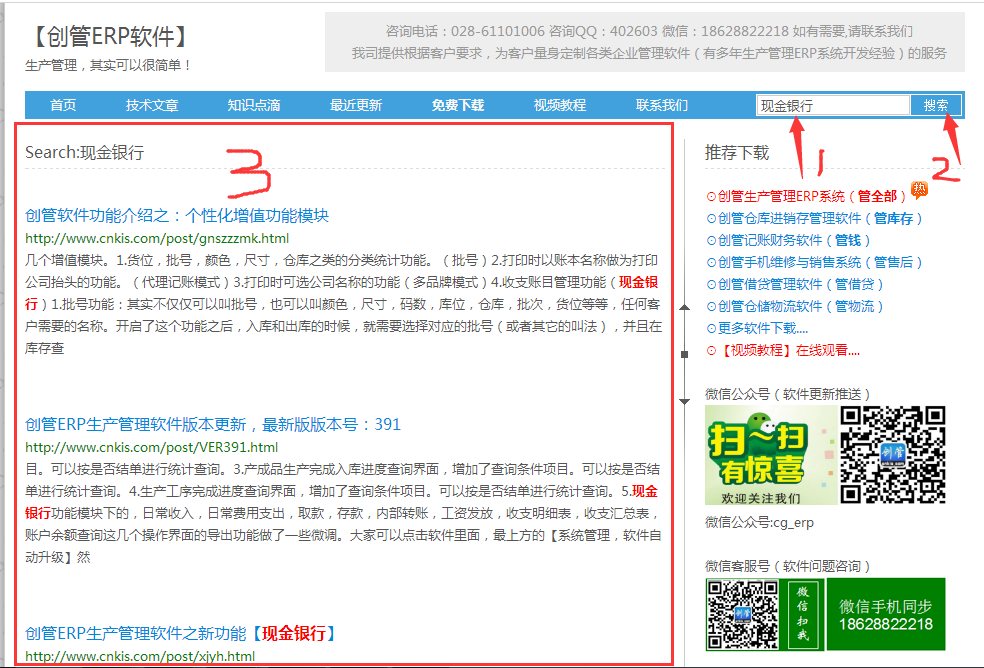This screenshot has height=668, width=984.
Task: Click the green 扫一扫有惊喜 banner image
Action: click(x=770, y=455)
